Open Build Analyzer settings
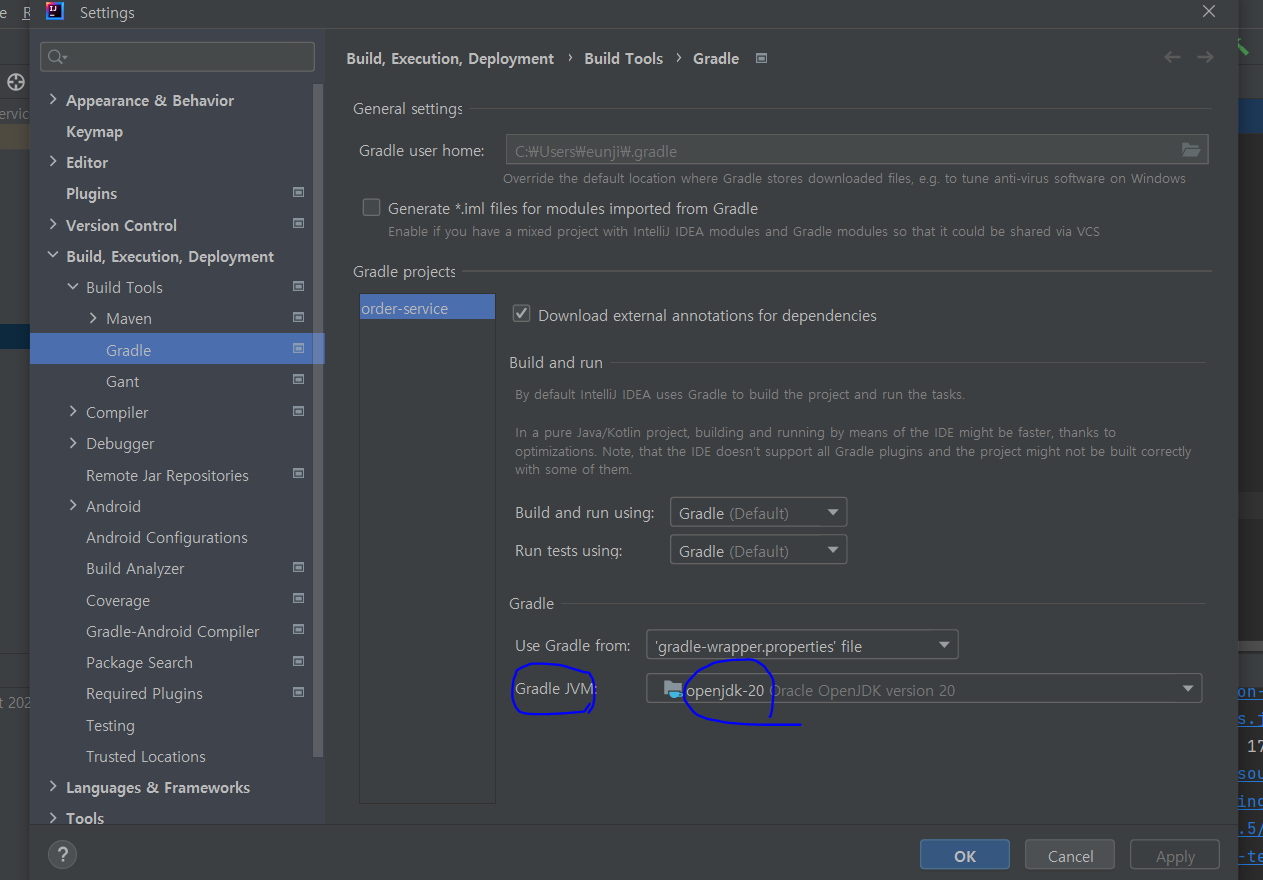The image size is (1263, 880). [135, 568]
